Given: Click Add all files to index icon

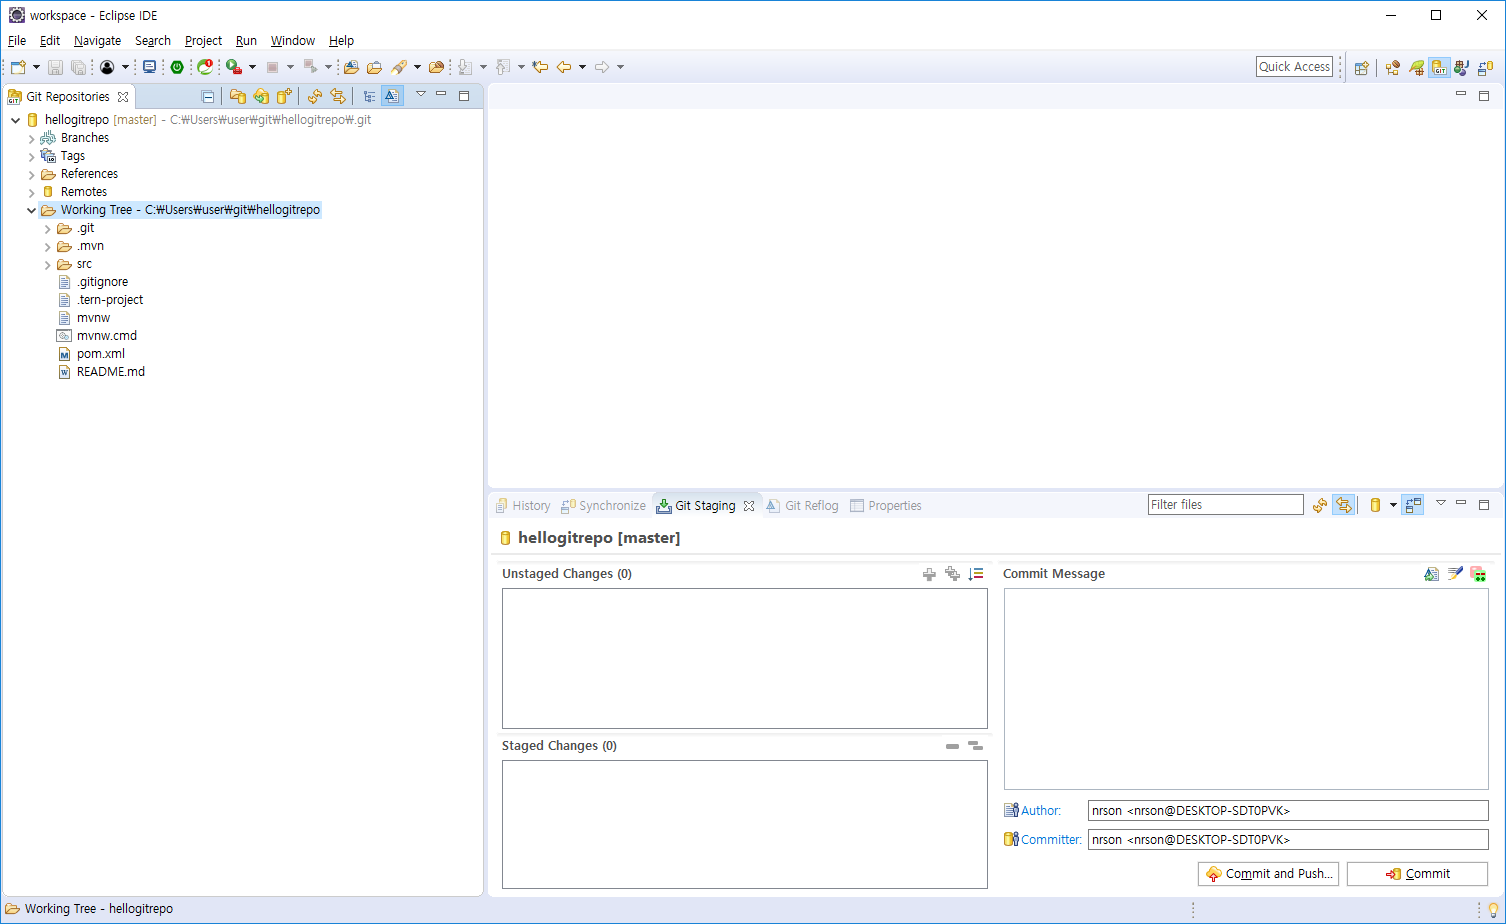Looking at the screenshot, I should [952, 574].
